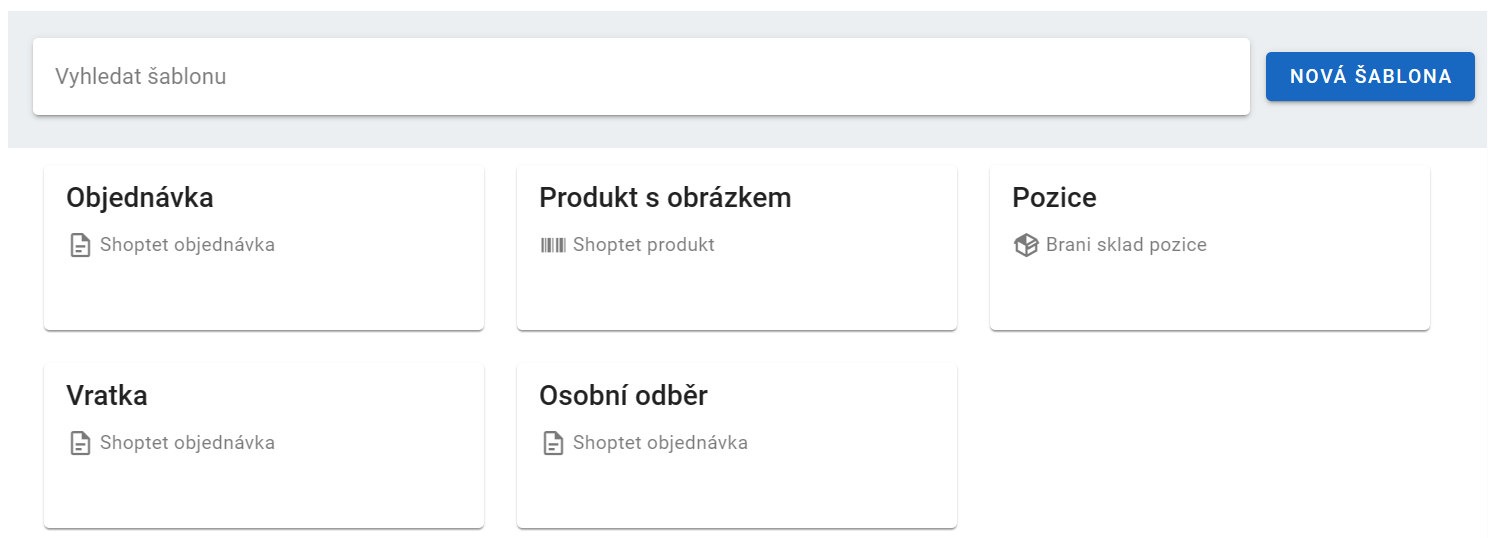Image resolution: width=1498 pixels, height=538 pixels.
Task: Select the Objednávka card title
Action: click(x=140, y=198)
